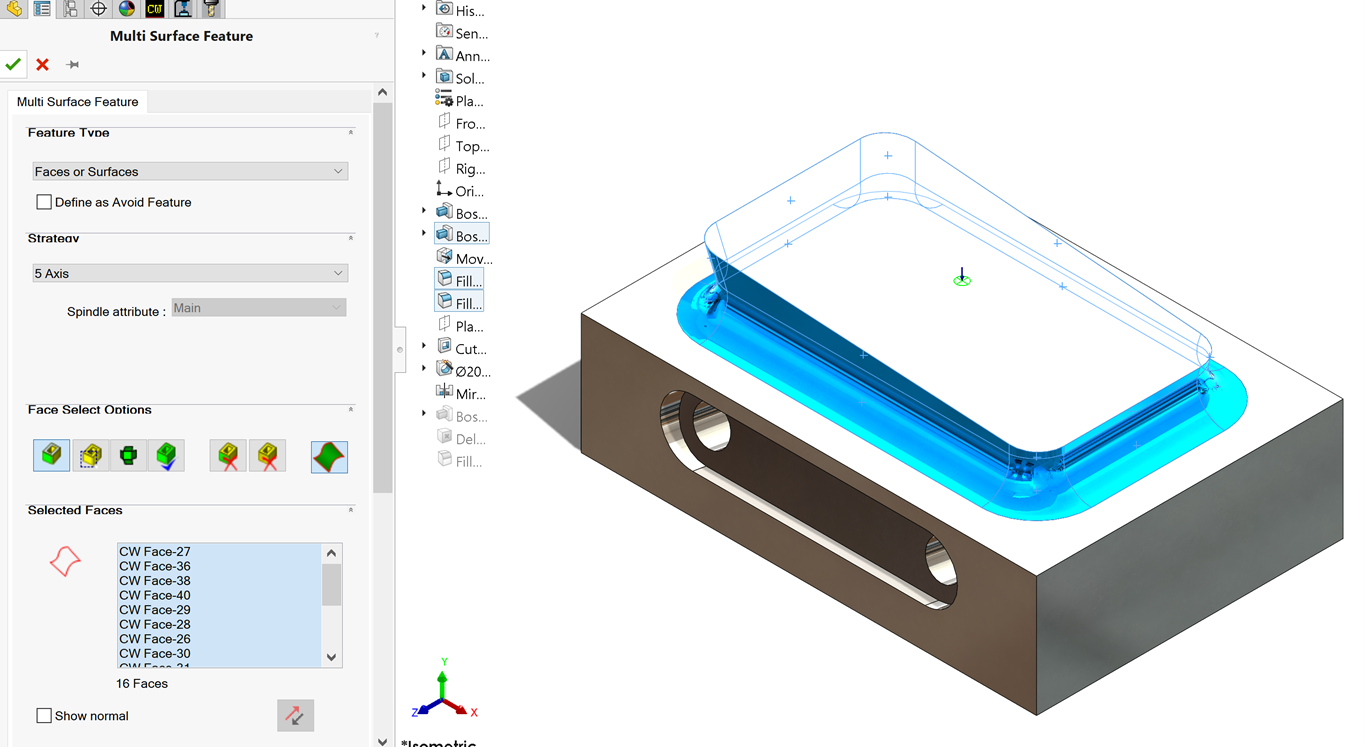Click the Window Select faces option
1365x747 pixels.
pos(89,455)
